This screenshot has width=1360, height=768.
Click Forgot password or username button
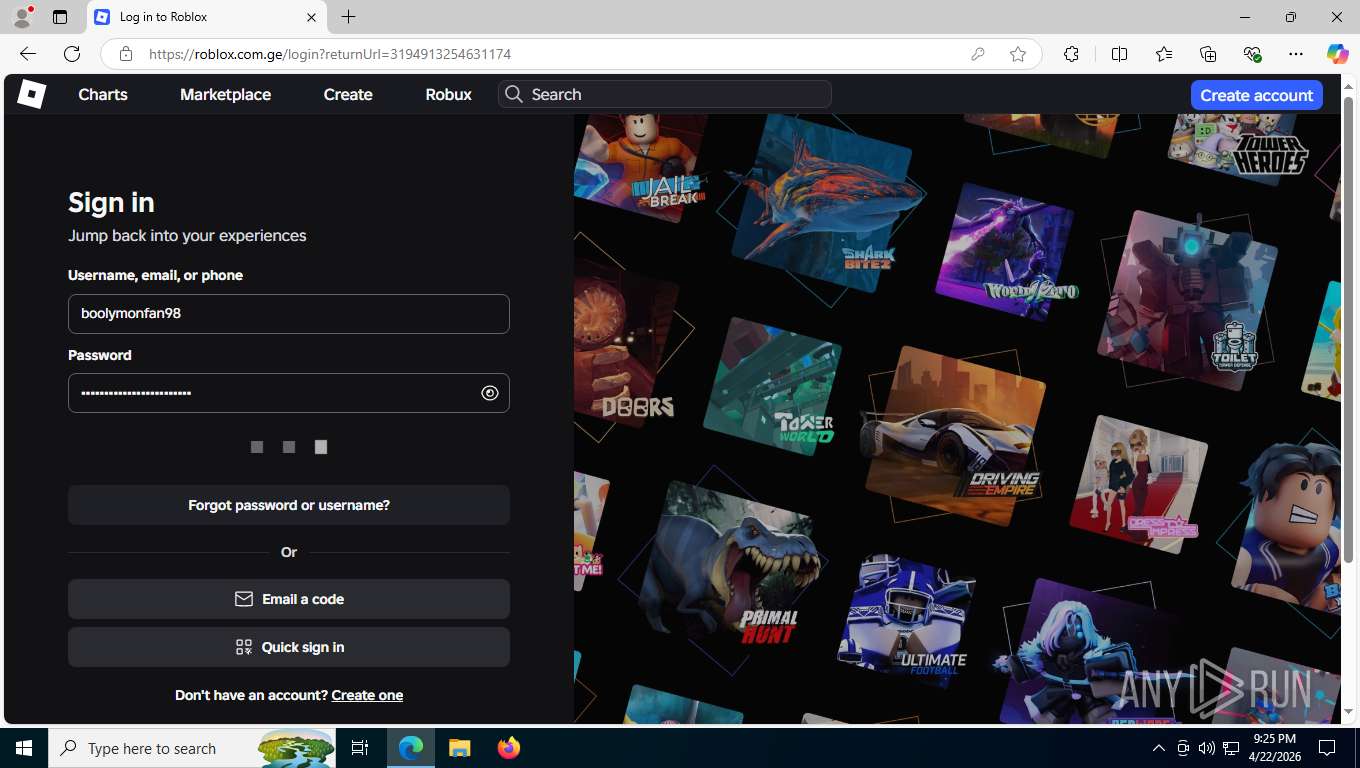(x=289, y=505)
